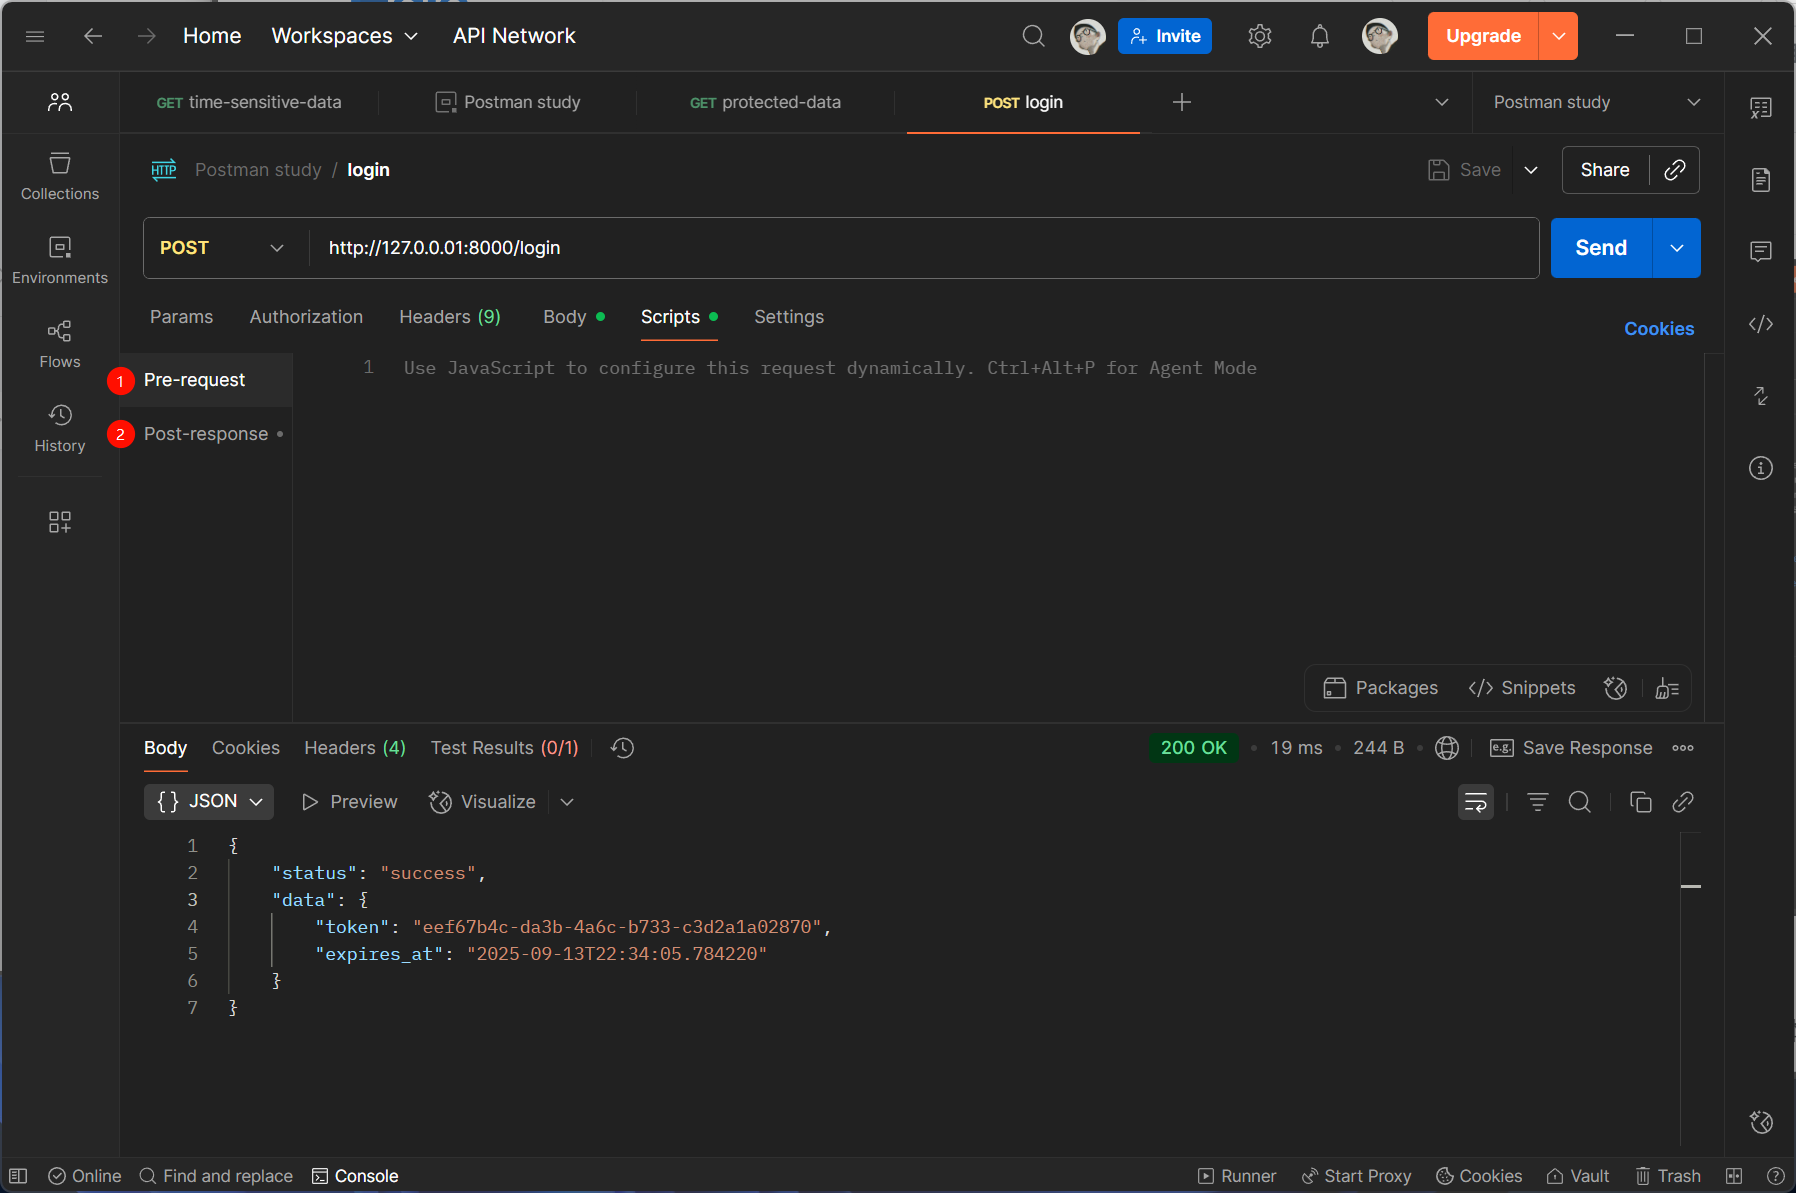Open the team workspace people icon
1796x1193 pixels.
(60, 102)
